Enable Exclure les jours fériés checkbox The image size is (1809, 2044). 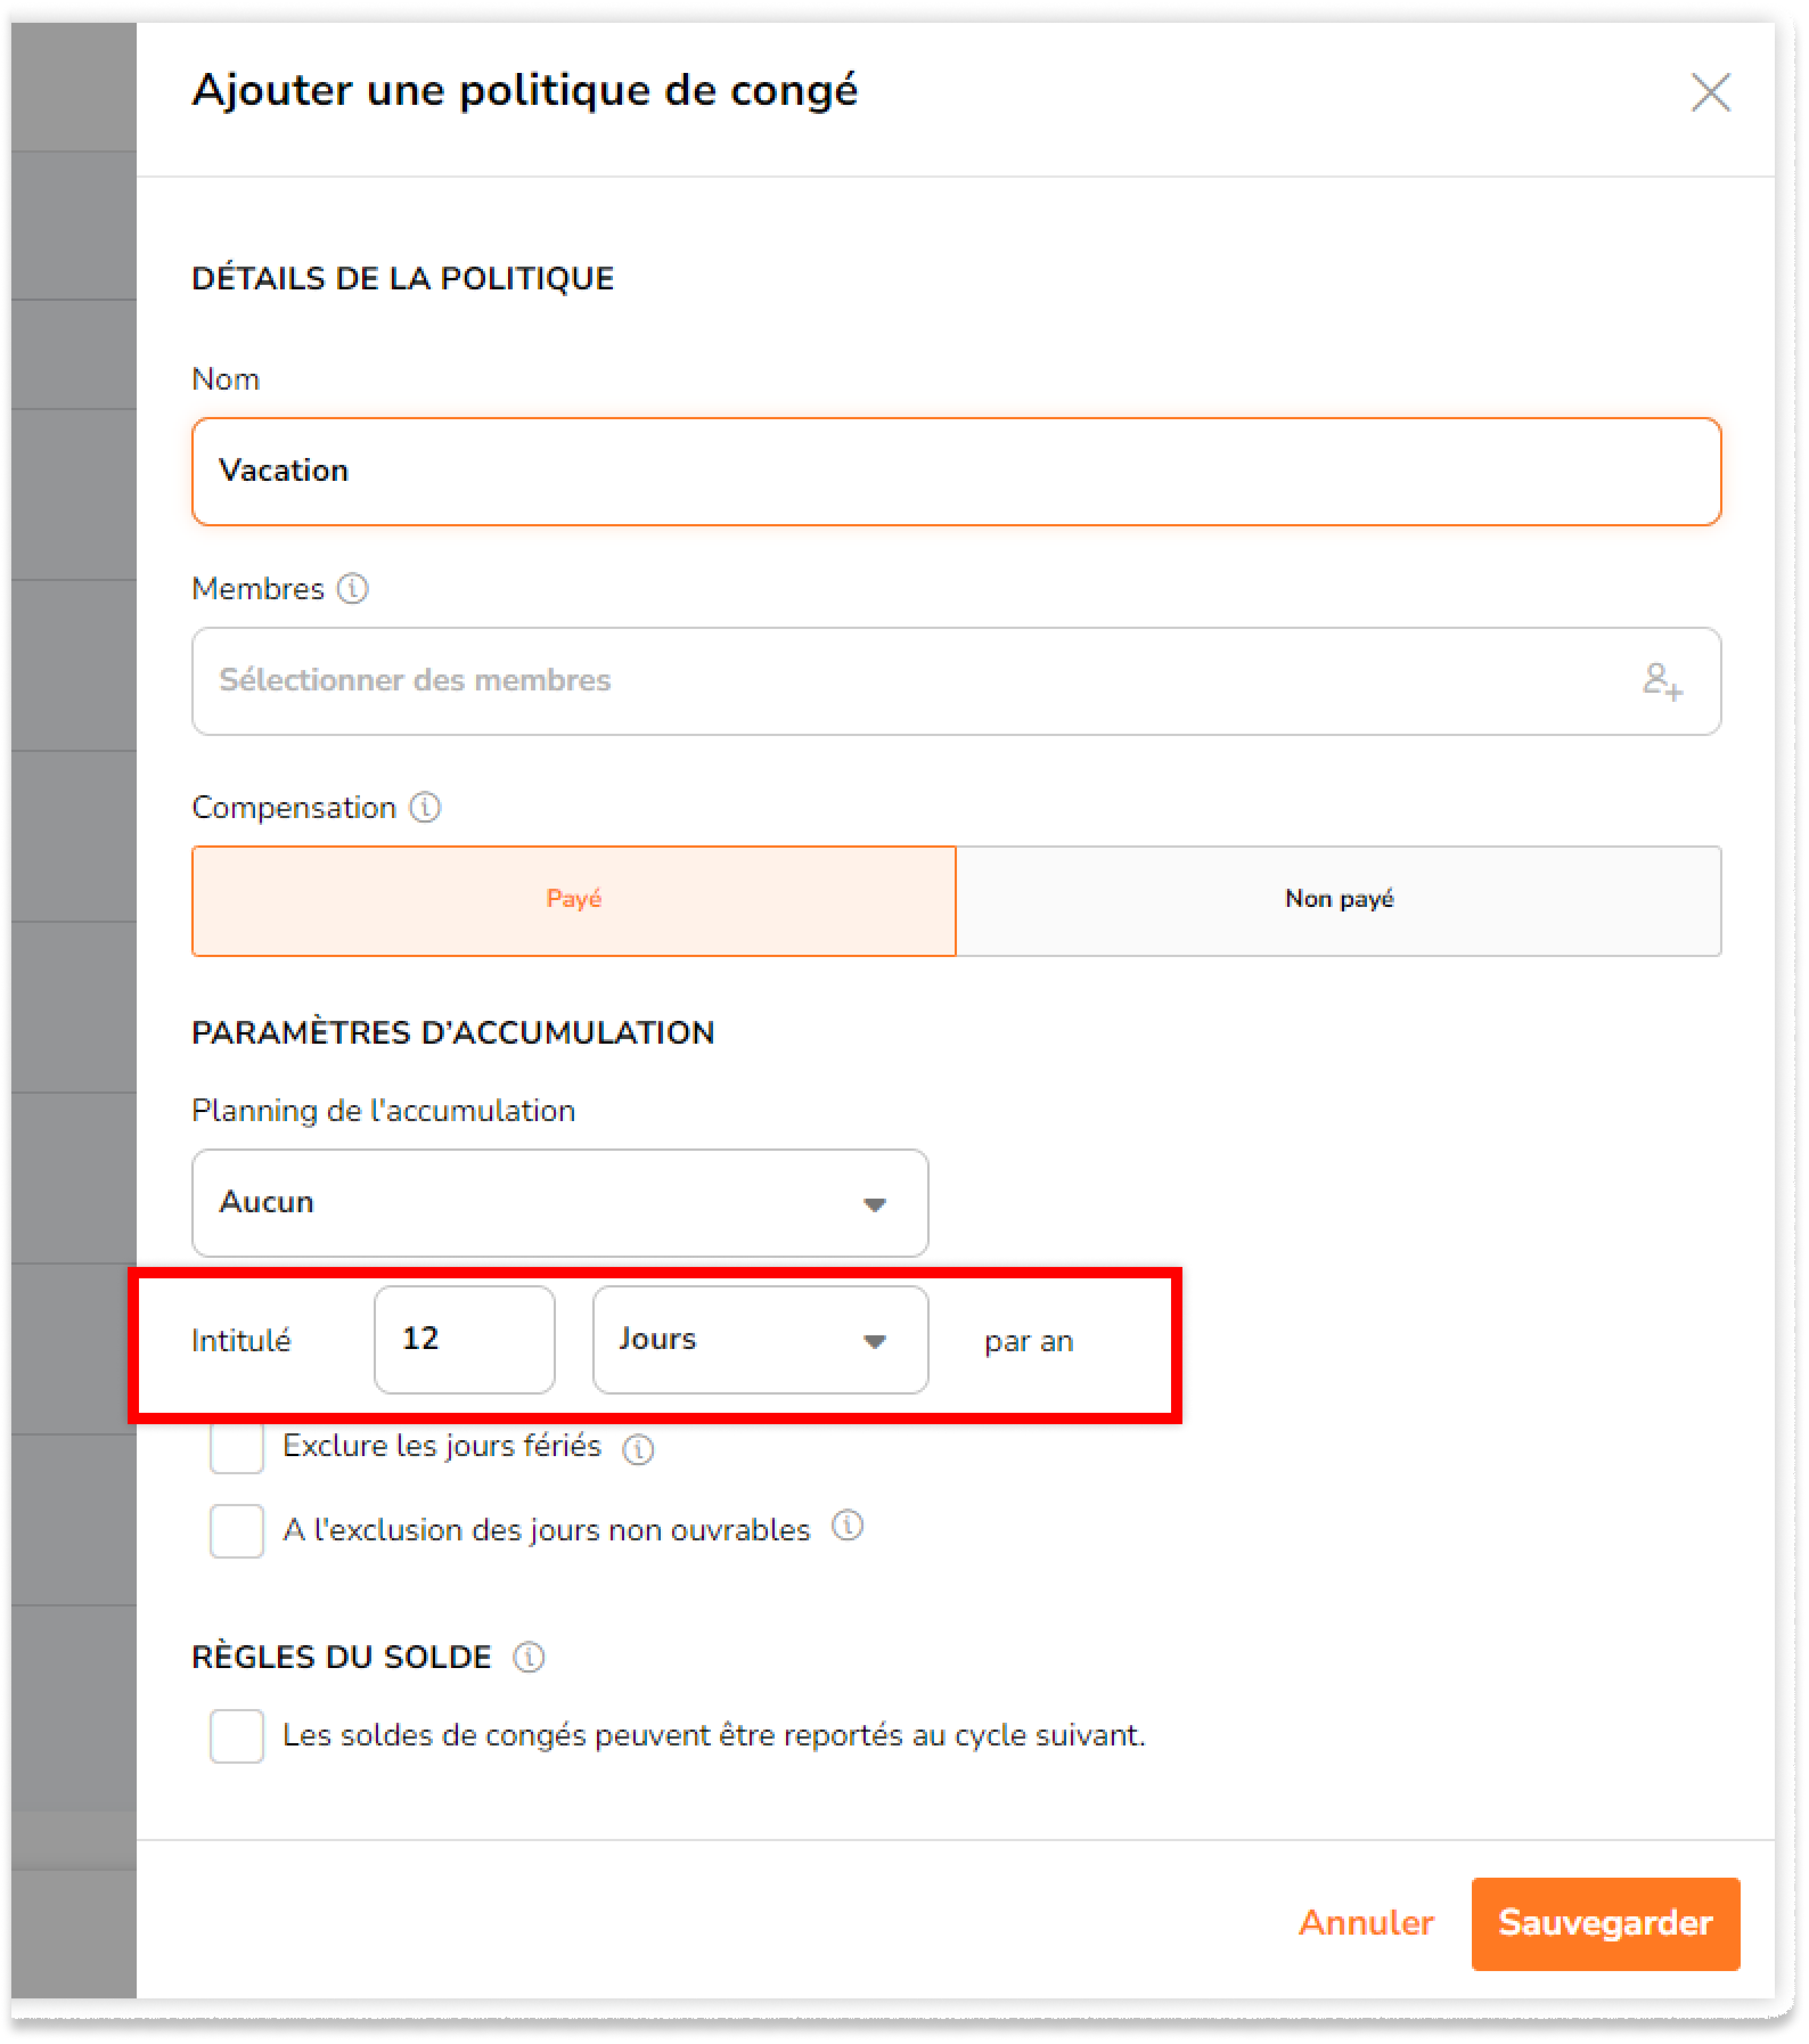click(237, 1447)
